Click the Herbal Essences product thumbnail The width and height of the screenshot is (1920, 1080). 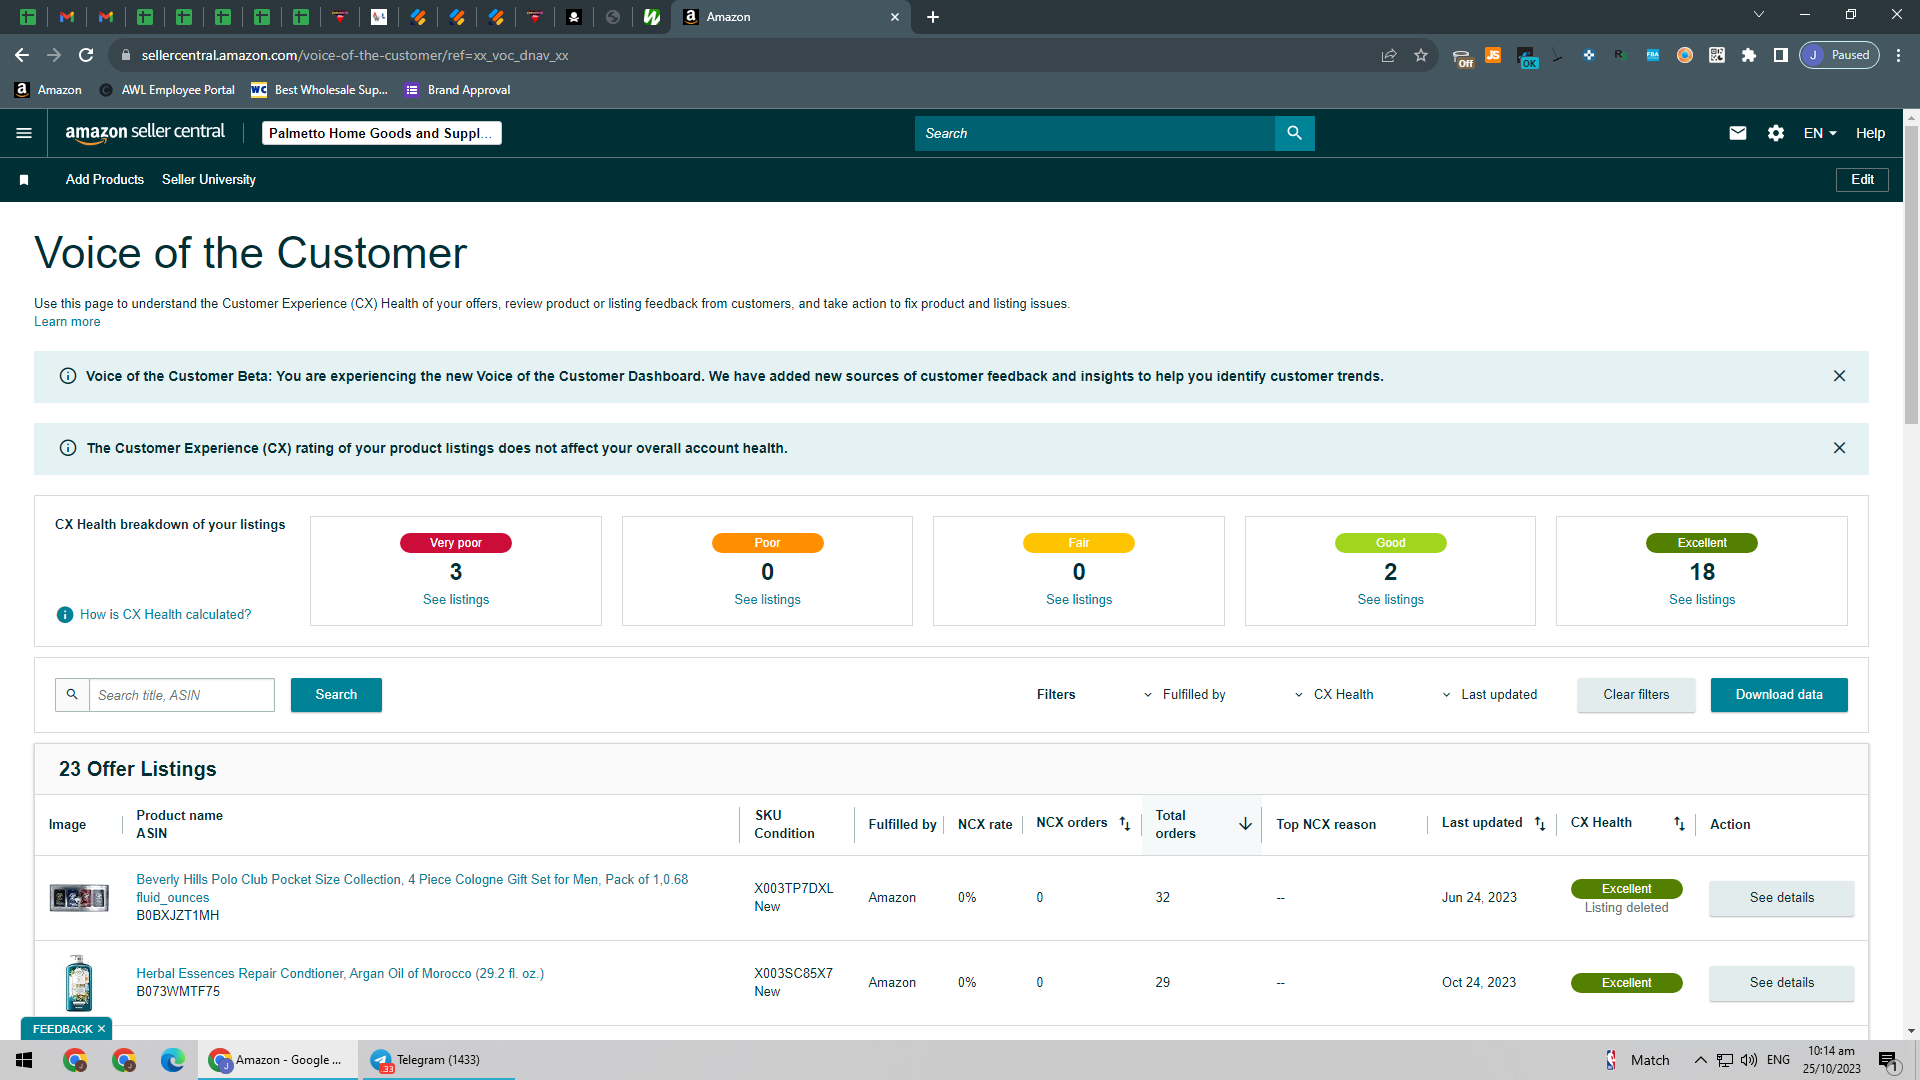[x=79, y=983]
